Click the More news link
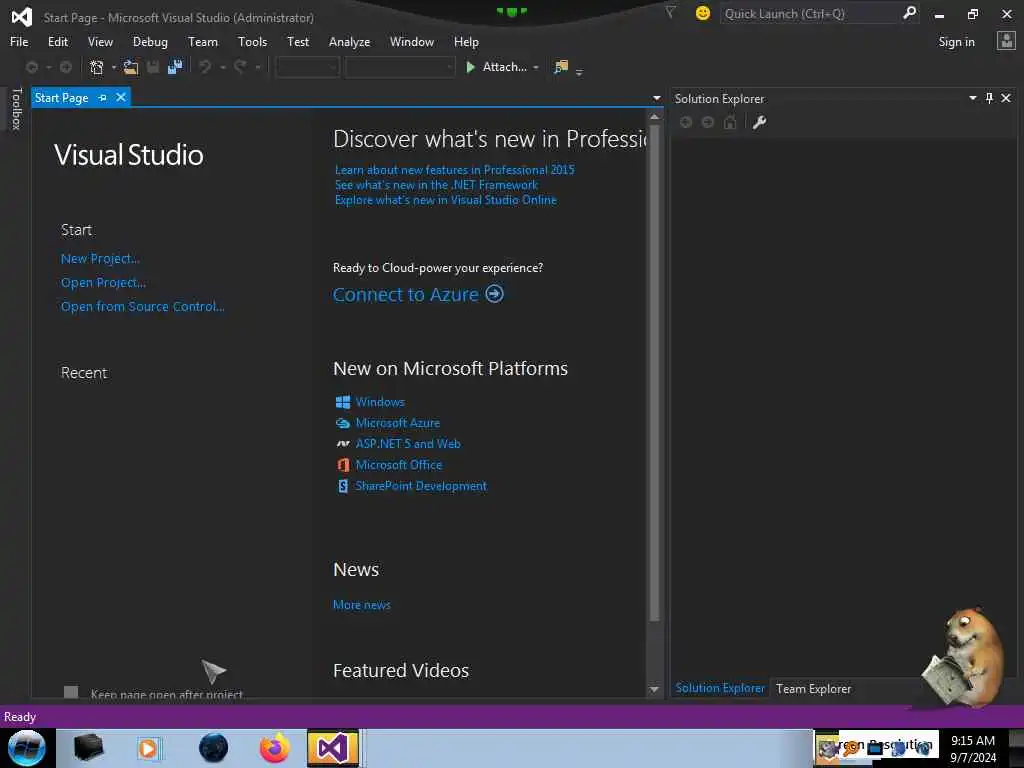The height and width of the screenshot is (768, 1024). (361, 605)
